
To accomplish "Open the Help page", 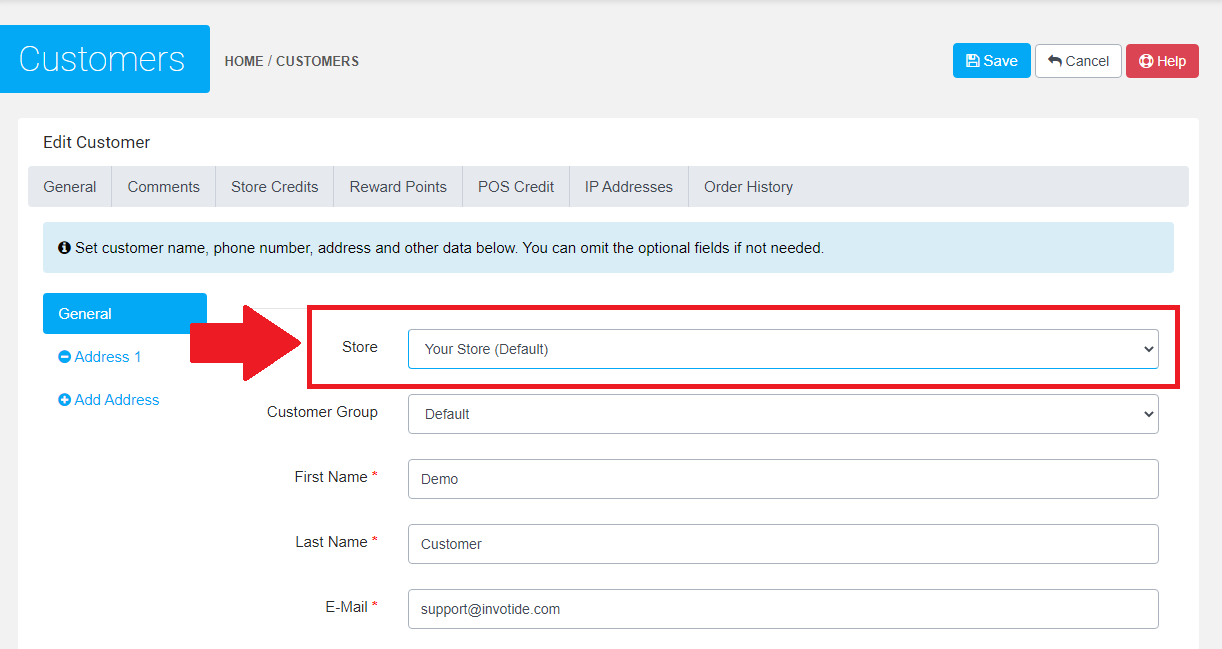I will pyautogui.click(x=1162, y=61).
